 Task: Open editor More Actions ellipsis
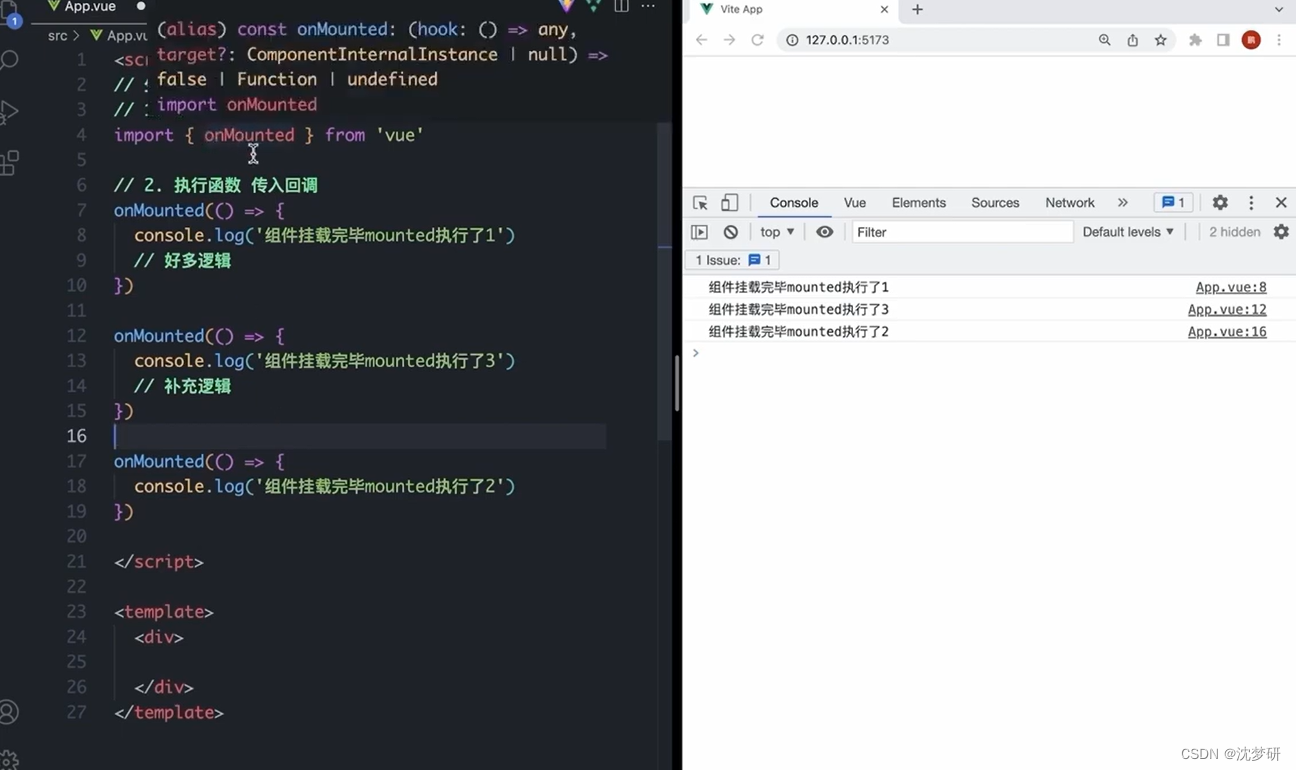tap(648, 6)
